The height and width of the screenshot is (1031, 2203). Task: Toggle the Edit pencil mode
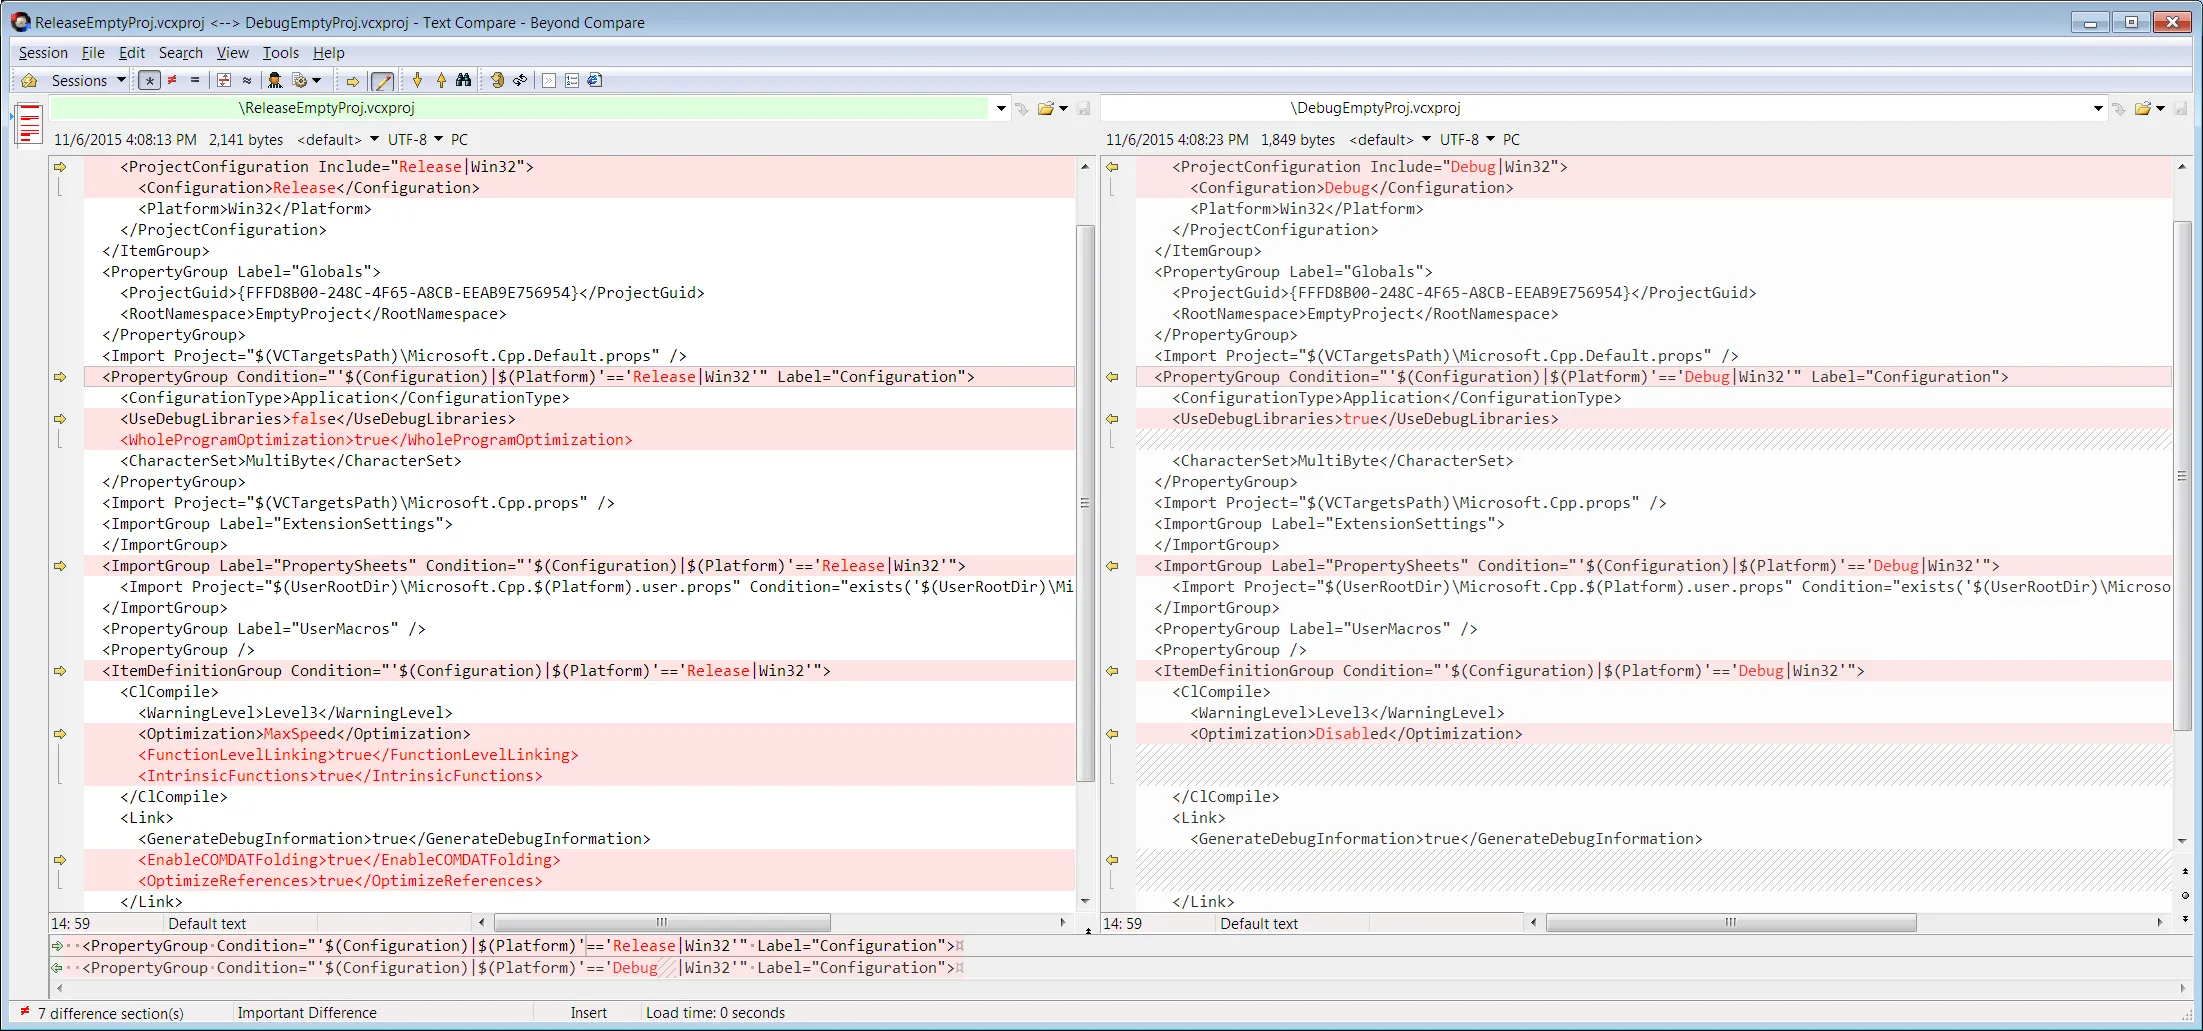pyautogui.click(x=381, y=81)
